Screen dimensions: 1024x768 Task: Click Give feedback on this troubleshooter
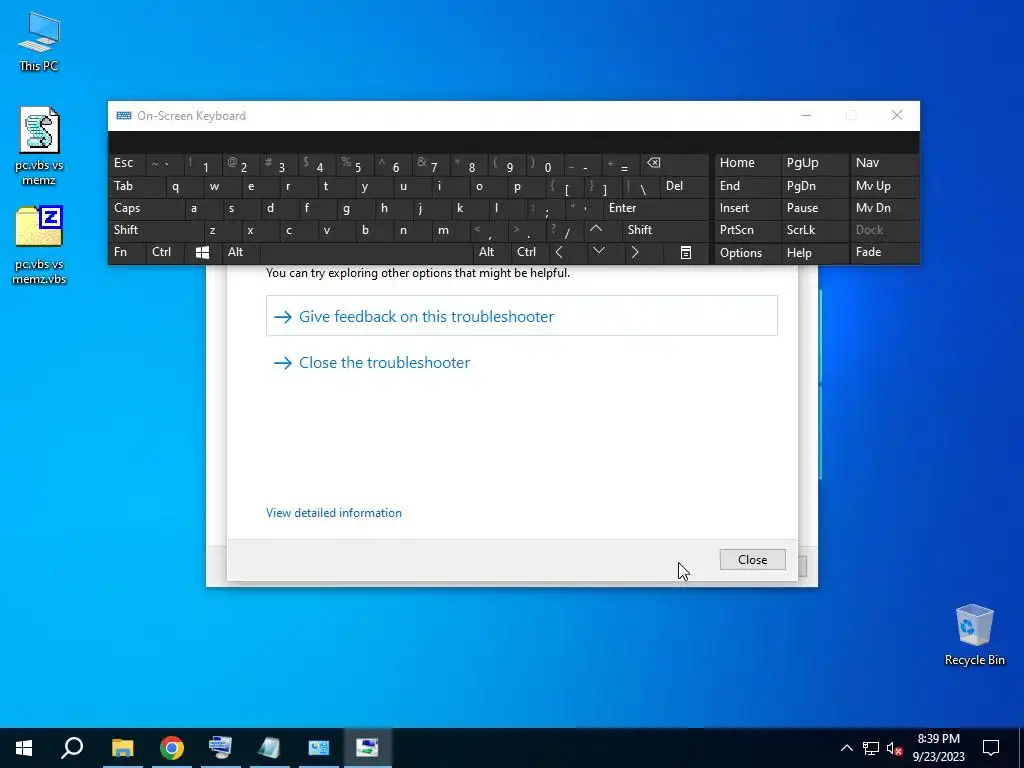tap(521, 316)
